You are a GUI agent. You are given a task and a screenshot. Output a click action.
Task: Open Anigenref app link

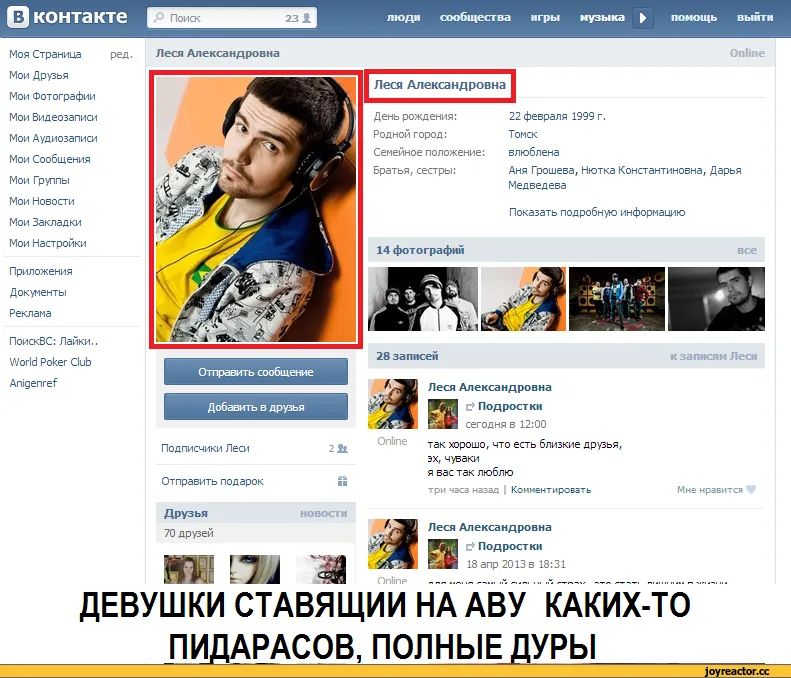(33, 383)
